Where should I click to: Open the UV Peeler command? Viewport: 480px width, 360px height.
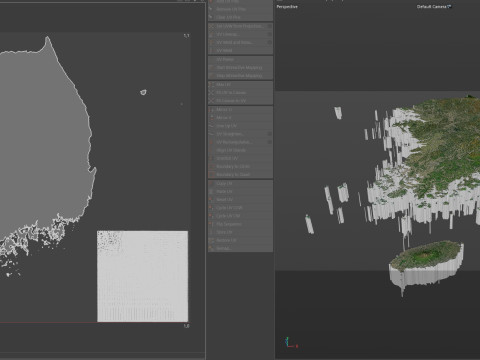point(240,59)
